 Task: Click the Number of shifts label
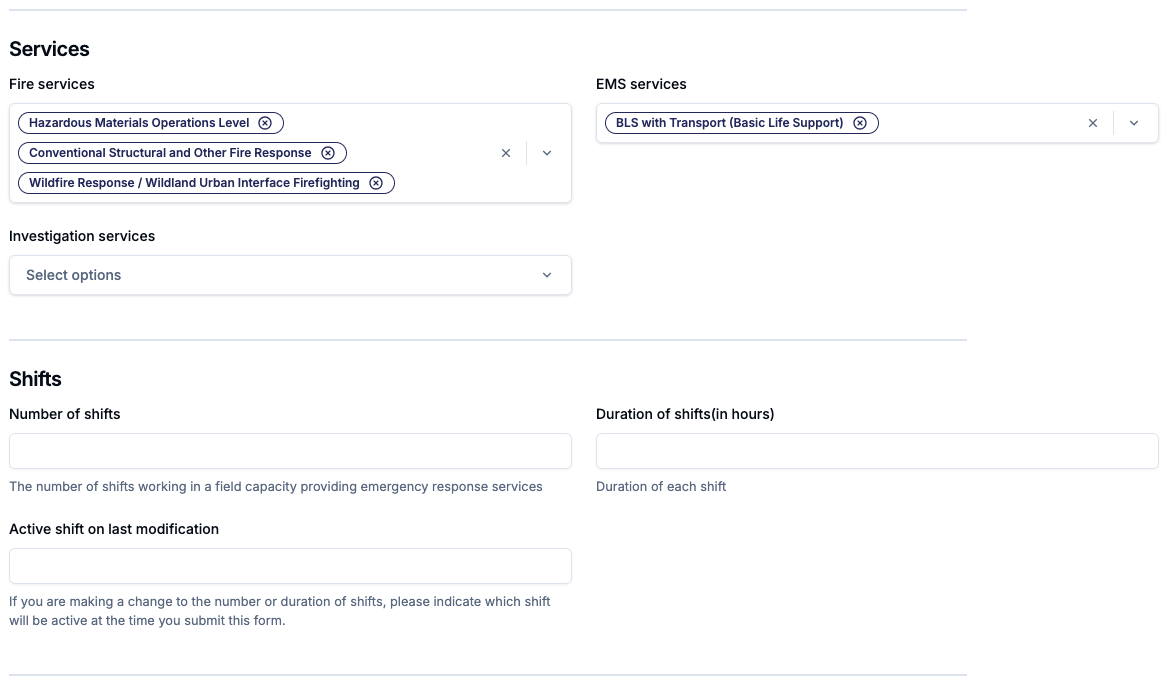click(65, 414)
